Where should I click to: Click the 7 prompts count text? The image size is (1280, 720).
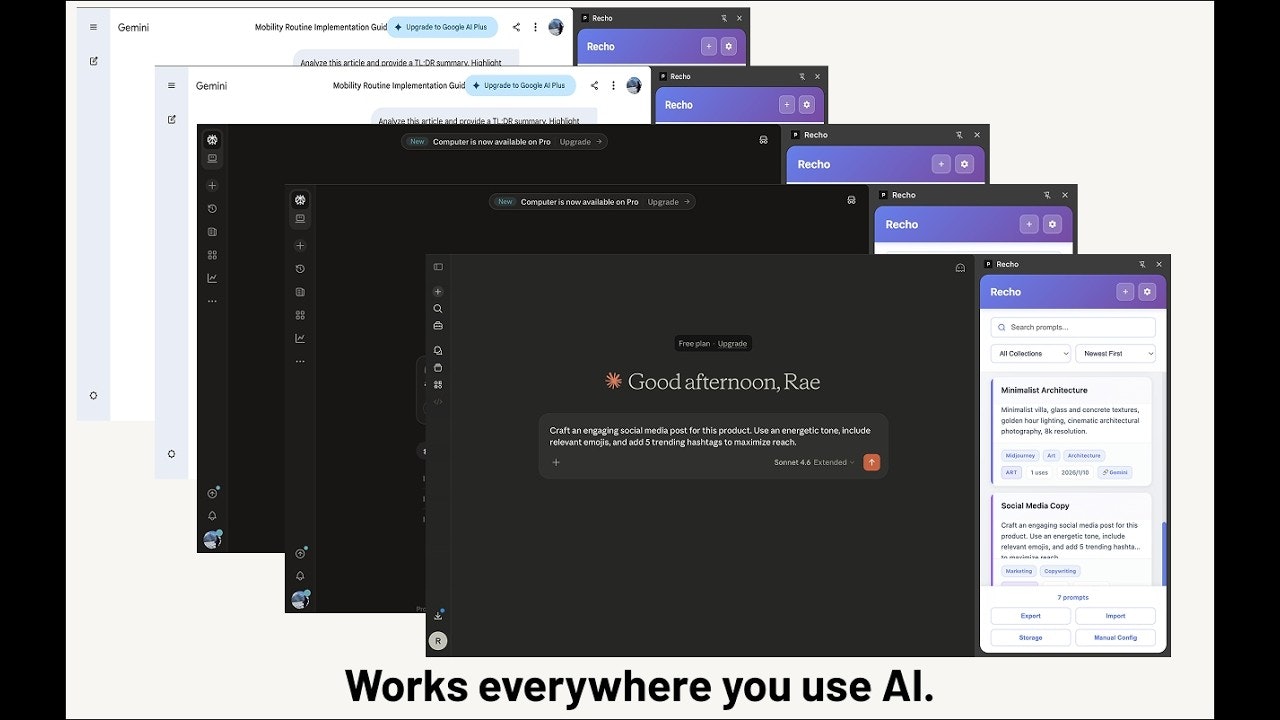tap(1073, 598)
